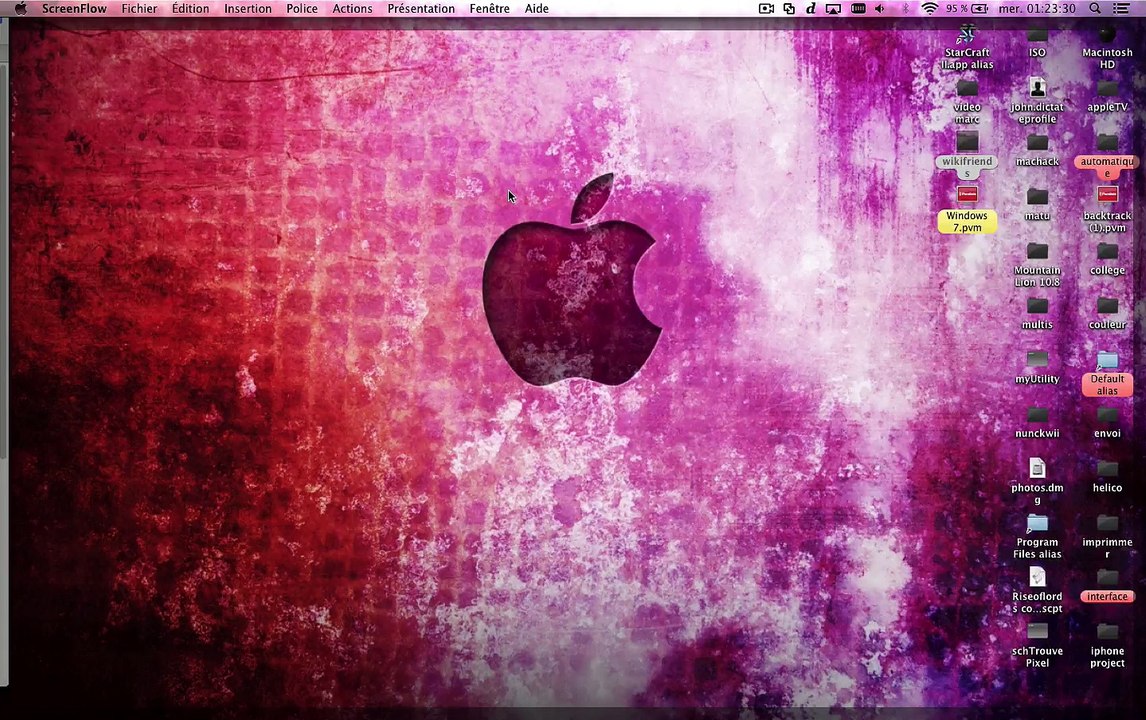Click the overlapping squares menu bar icon
The image size is (1146, 720).
tap(789, 9)
